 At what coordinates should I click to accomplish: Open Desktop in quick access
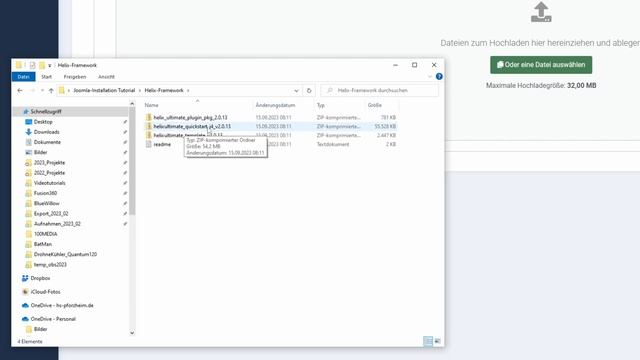click(43, 122)
